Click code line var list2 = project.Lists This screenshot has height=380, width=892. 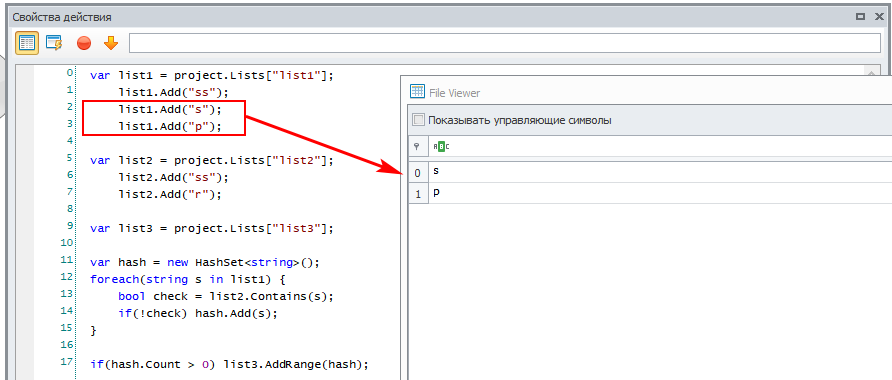[212, 160]
